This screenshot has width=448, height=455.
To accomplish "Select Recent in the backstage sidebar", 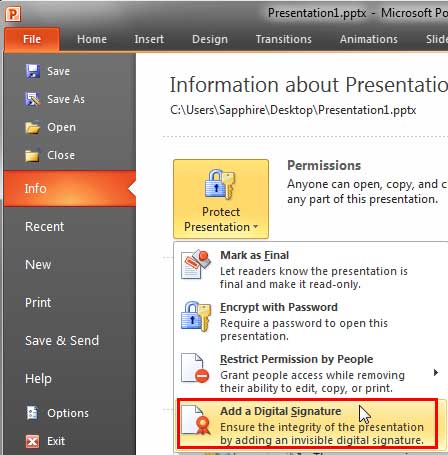I will [45, 227].
